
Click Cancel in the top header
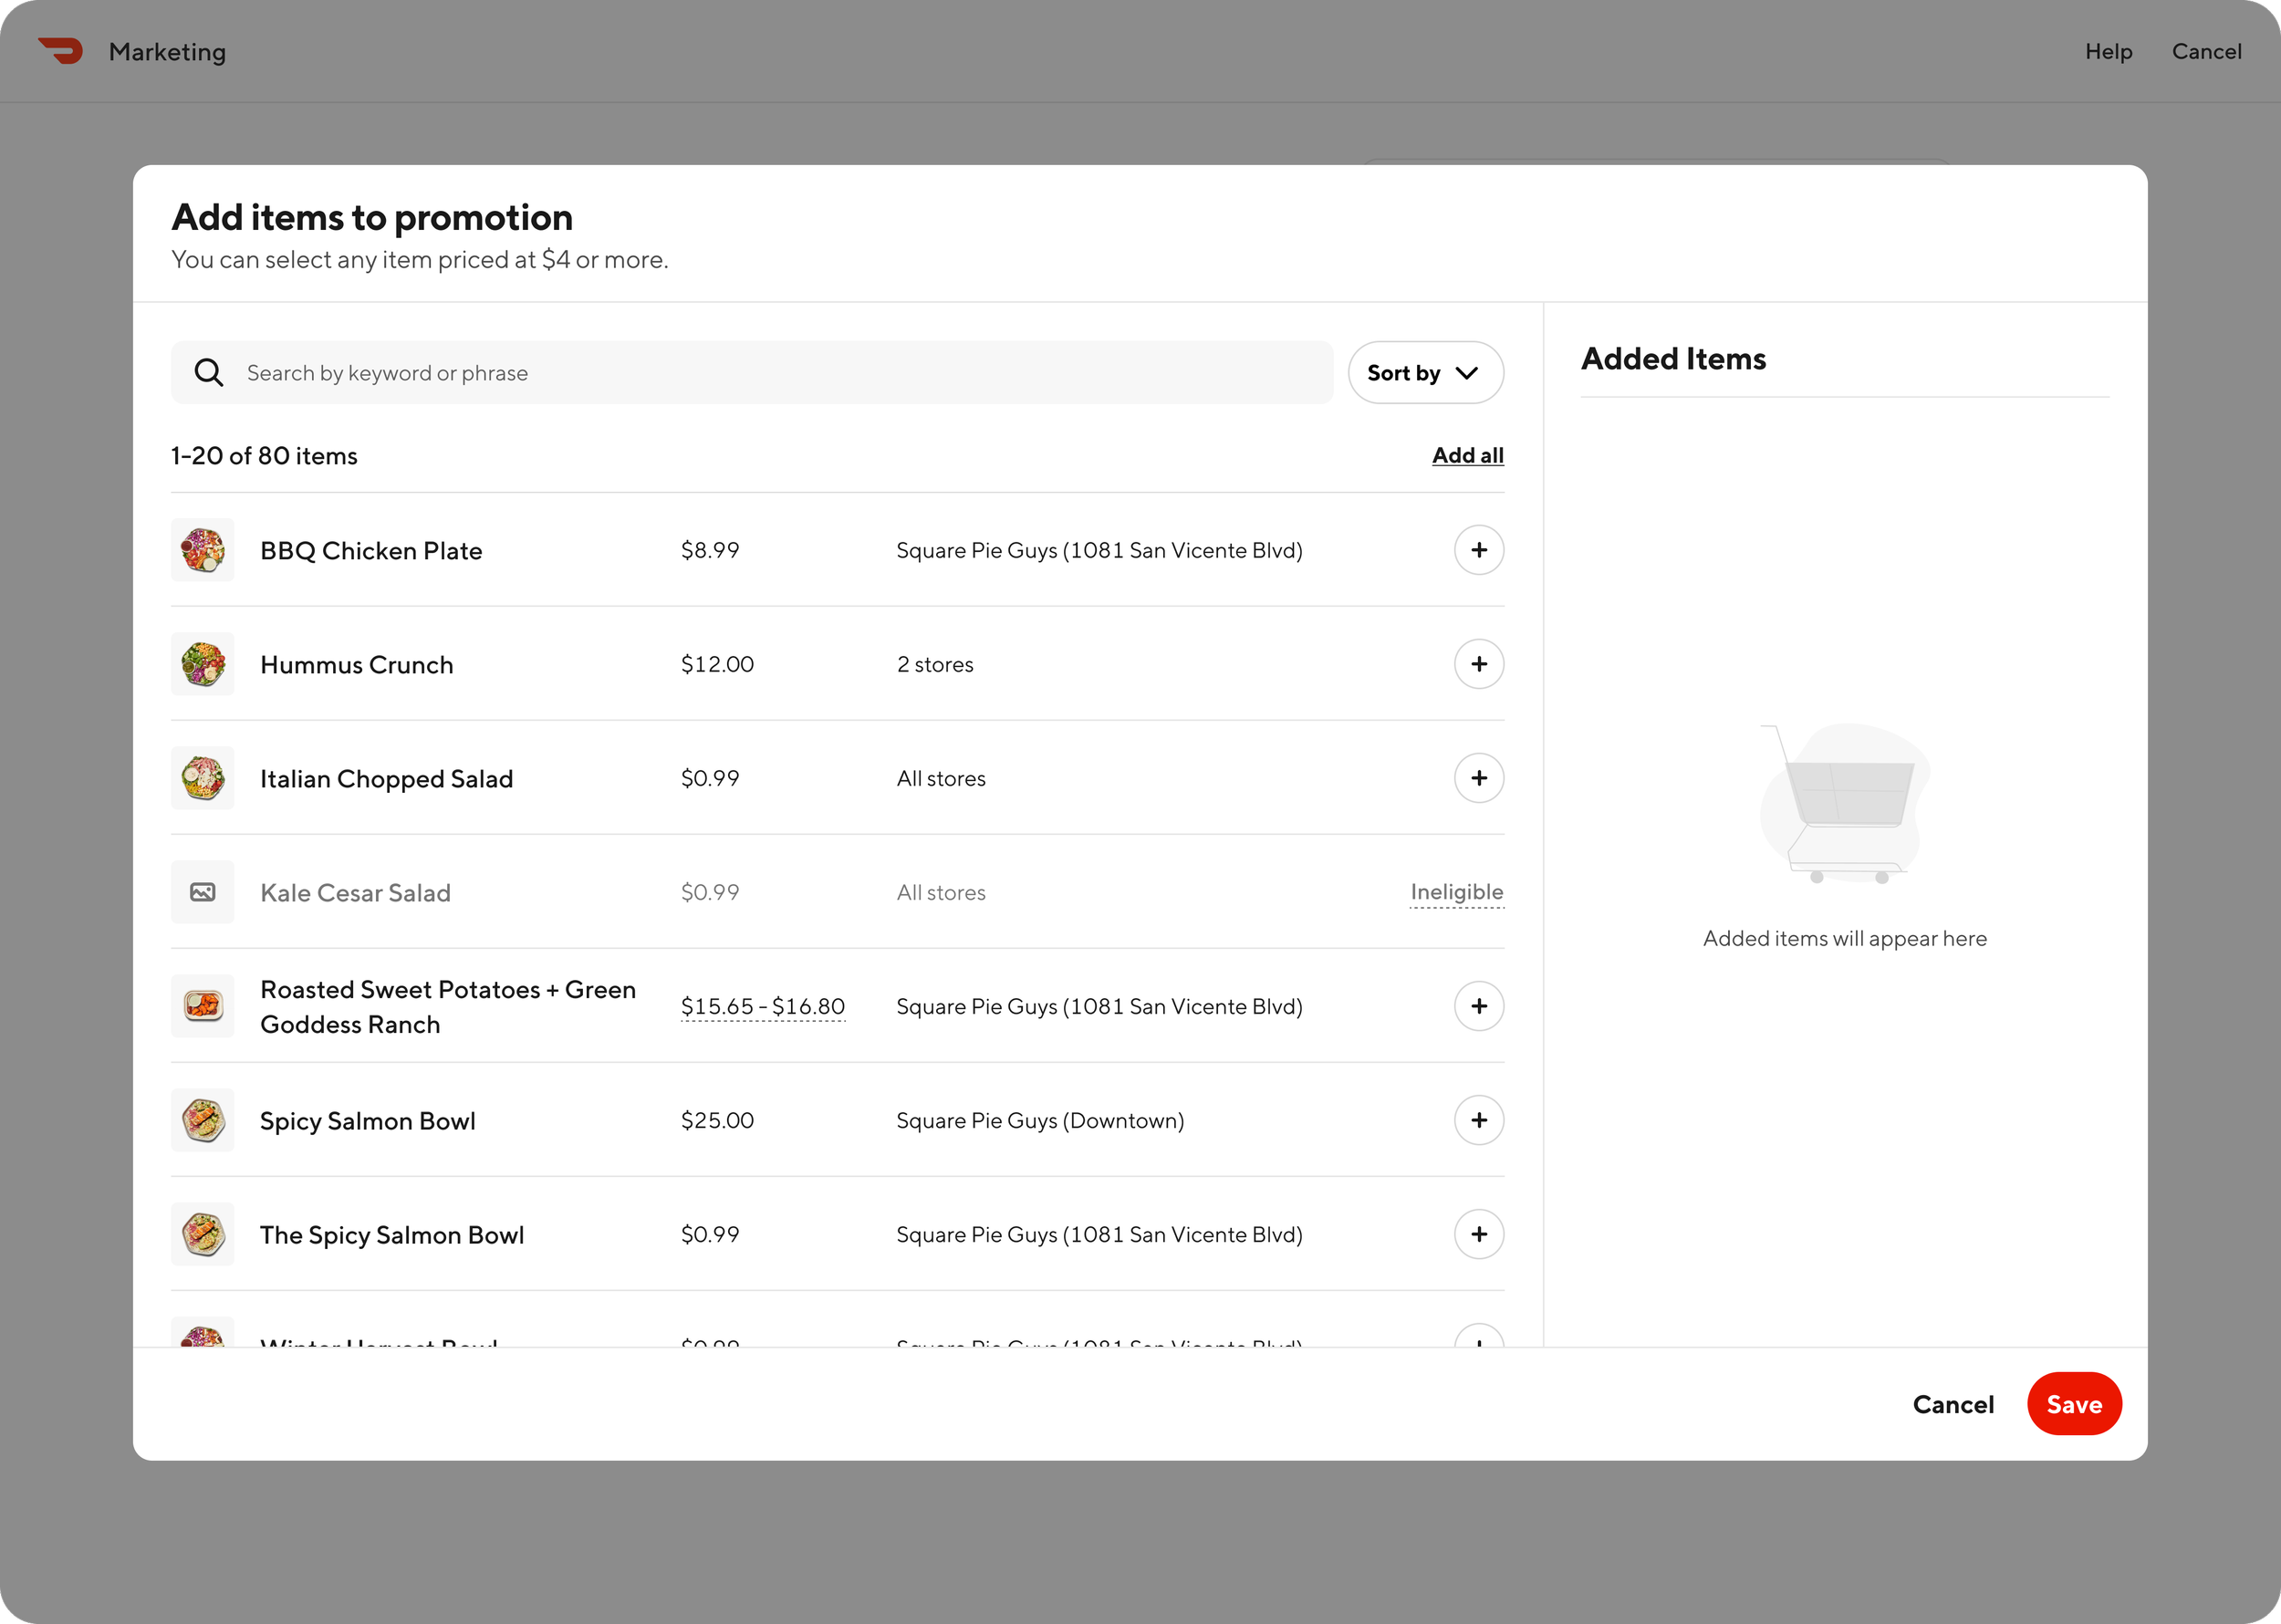click(x=2206, y=51)
